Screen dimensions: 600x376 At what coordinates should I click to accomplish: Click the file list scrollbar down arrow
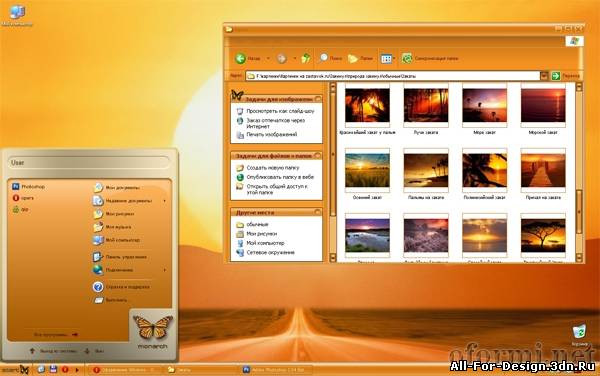coord(579,257)
